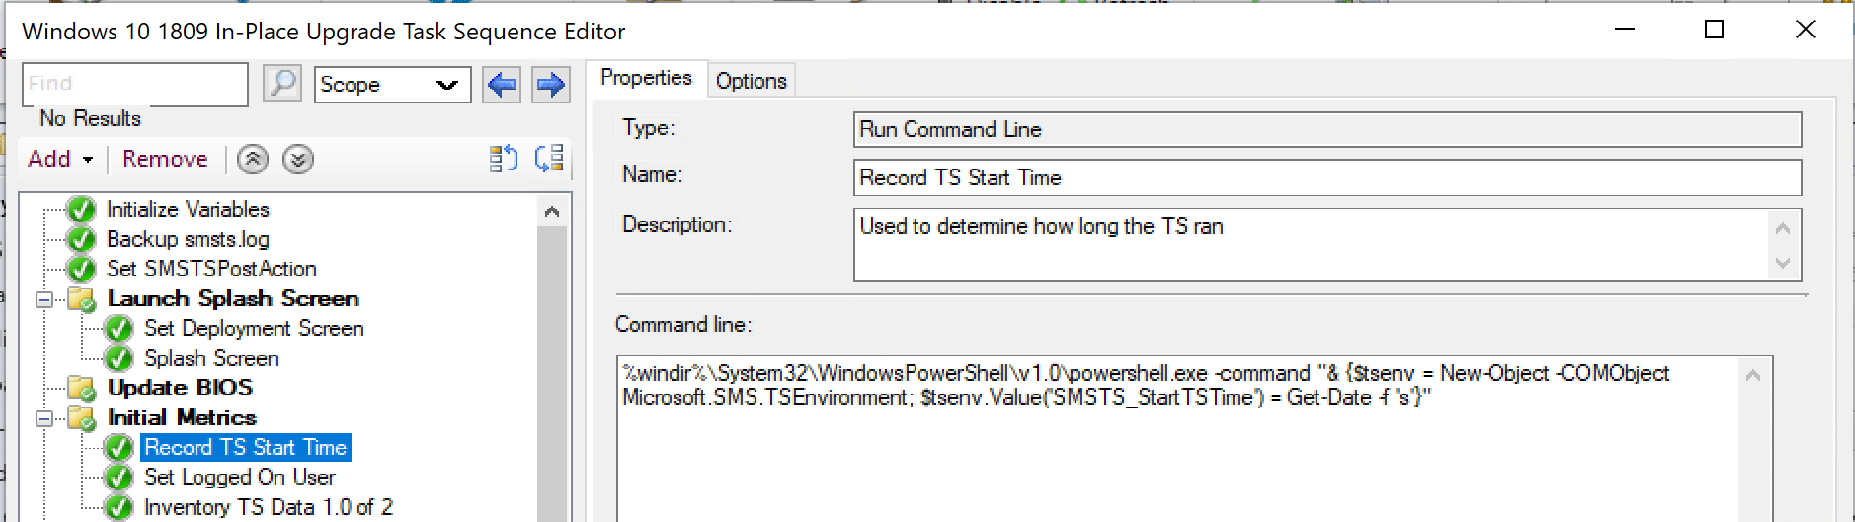
Task: Click into the Find search field
Action: [135, 84]
